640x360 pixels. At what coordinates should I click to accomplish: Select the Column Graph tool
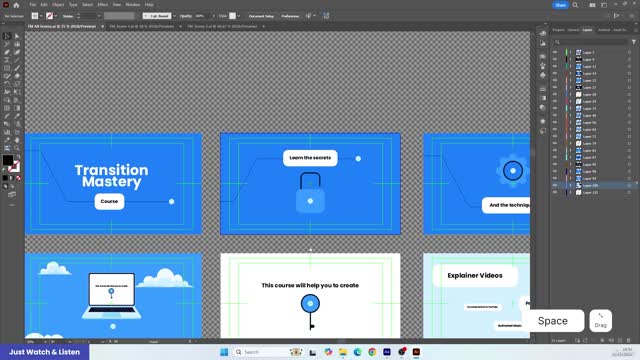[7, 132]
